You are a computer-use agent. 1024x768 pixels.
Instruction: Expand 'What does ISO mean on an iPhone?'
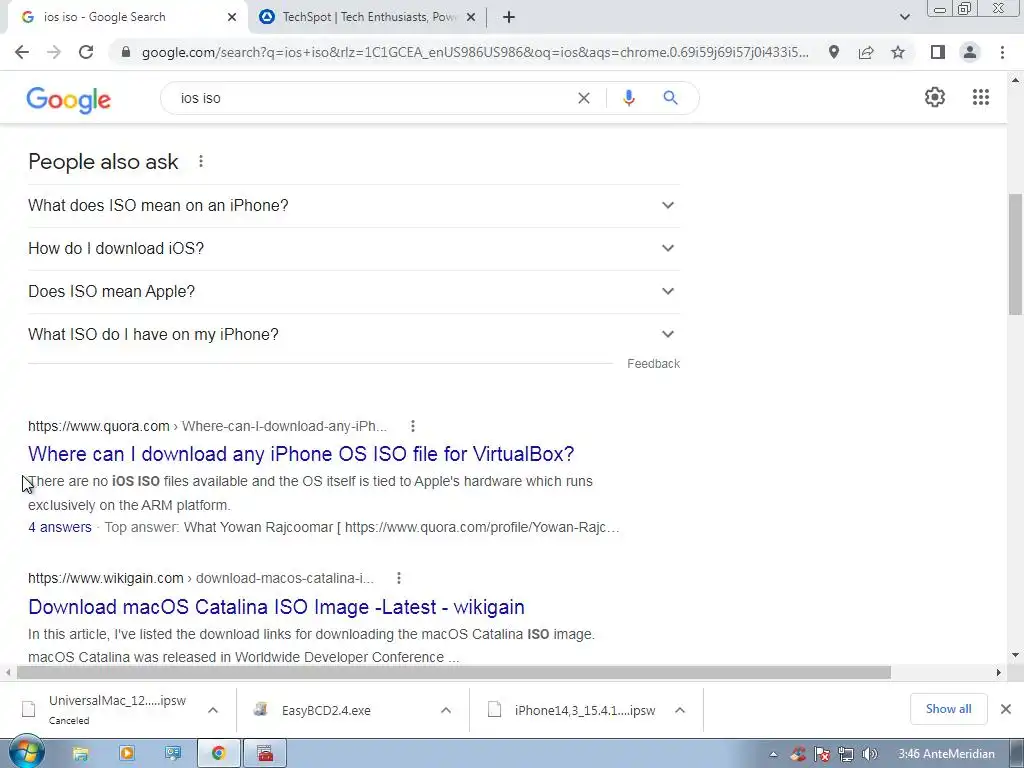point(354,206)
